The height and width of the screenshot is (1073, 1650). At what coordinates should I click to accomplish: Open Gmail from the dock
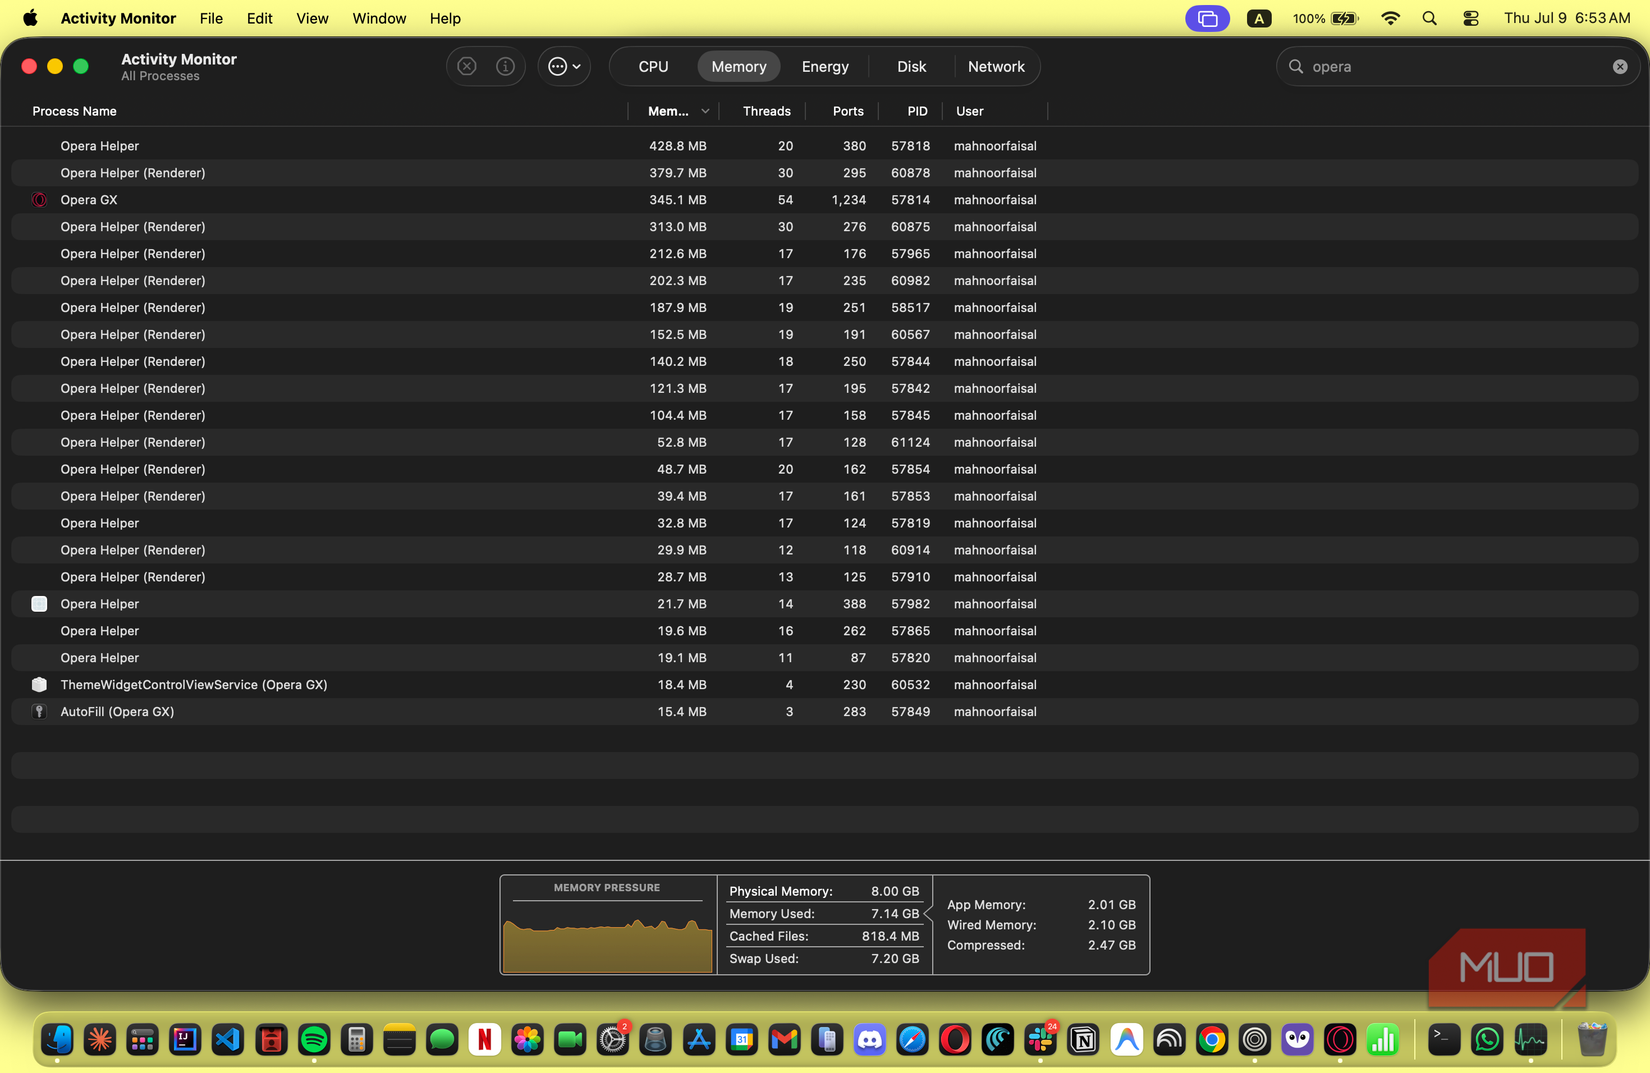tap(784, 1040)
